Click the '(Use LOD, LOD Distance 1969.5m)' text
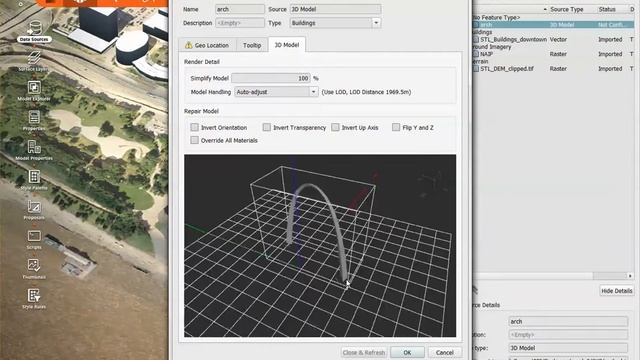 coord(366,92)
